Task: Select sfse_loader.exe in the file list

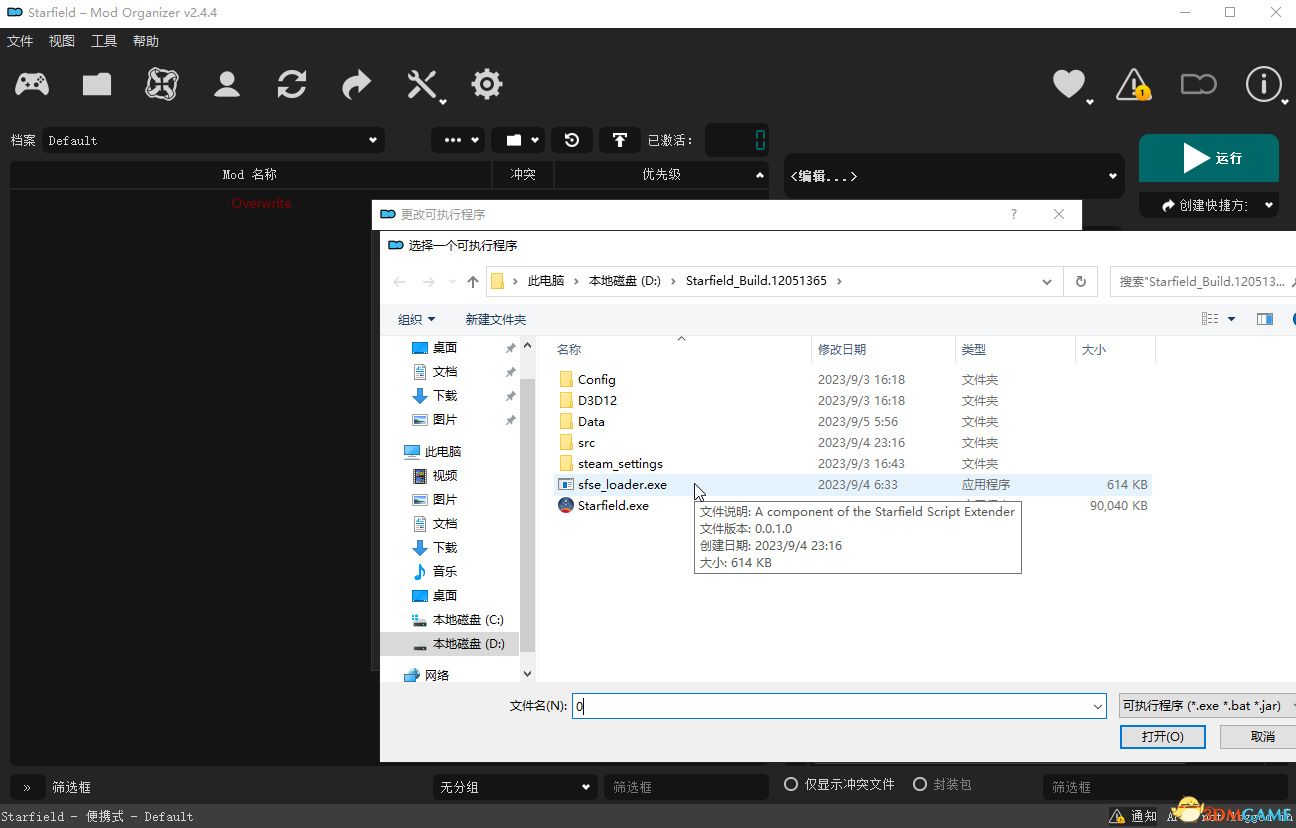Action: [622, 485]
